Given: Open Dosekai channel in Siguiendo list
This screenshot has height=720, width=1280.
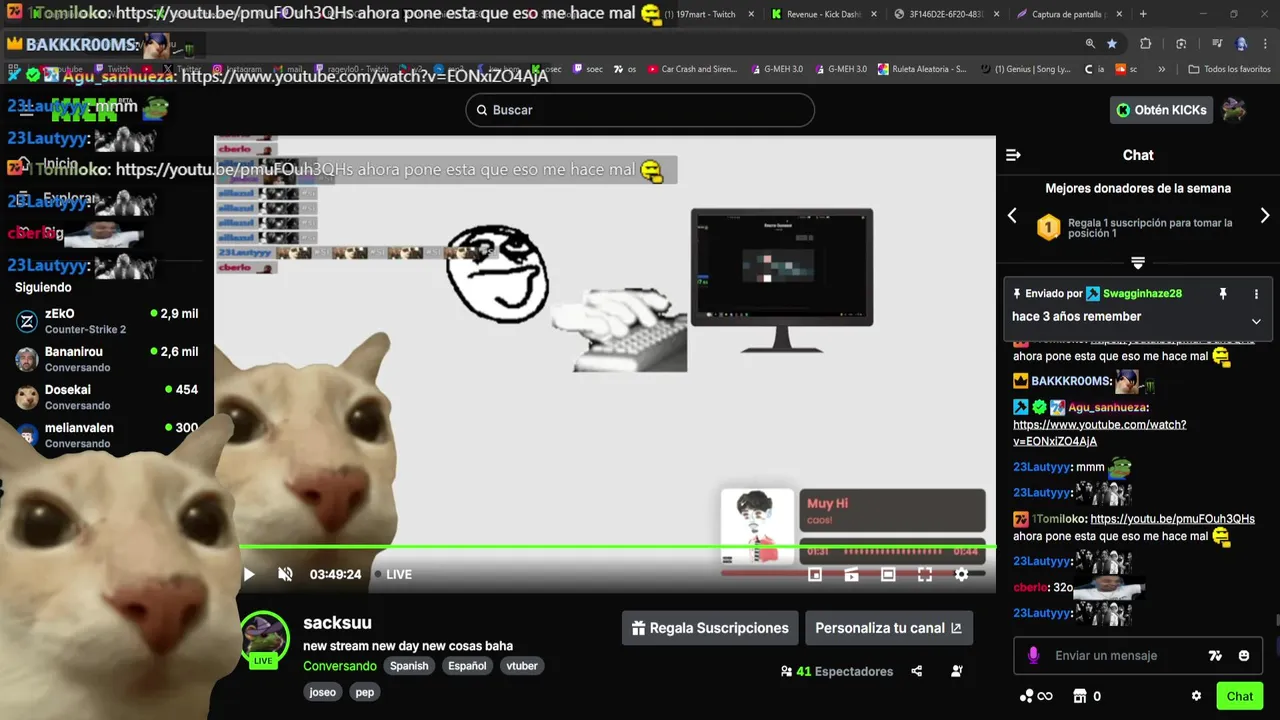Looking at the screenshot, I should click(105, 397).
